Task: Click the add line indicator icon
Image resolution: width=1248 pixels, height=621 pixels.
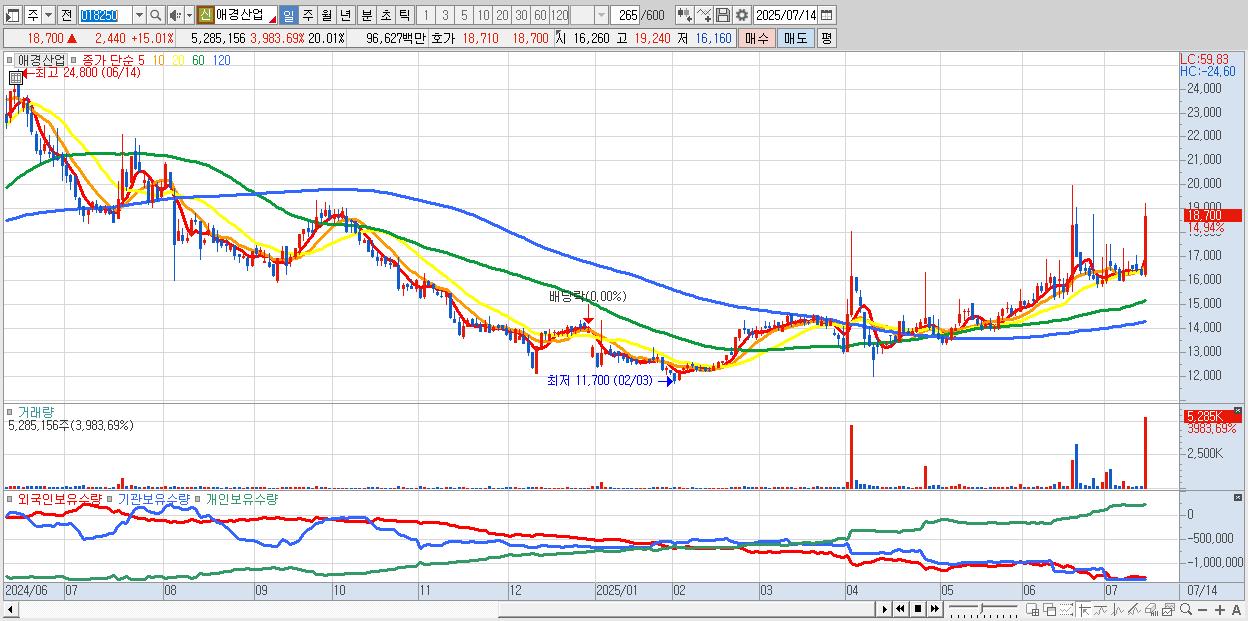Action: pos(704,15)
